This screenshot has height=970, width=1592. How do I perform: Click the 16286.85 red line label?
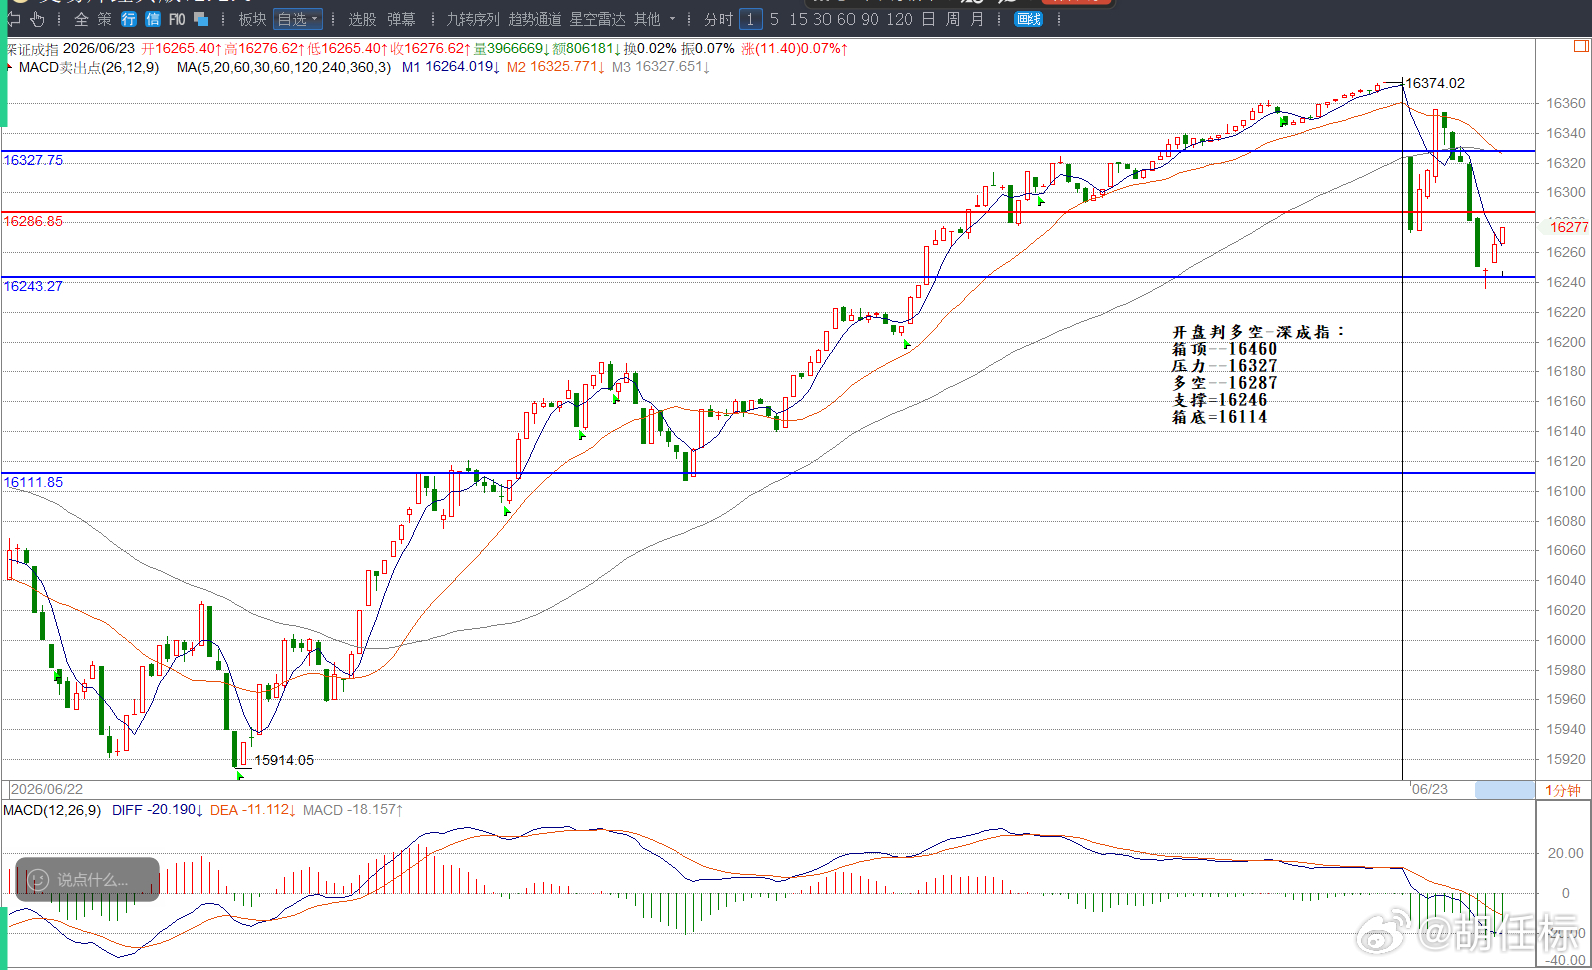[33, 221]
